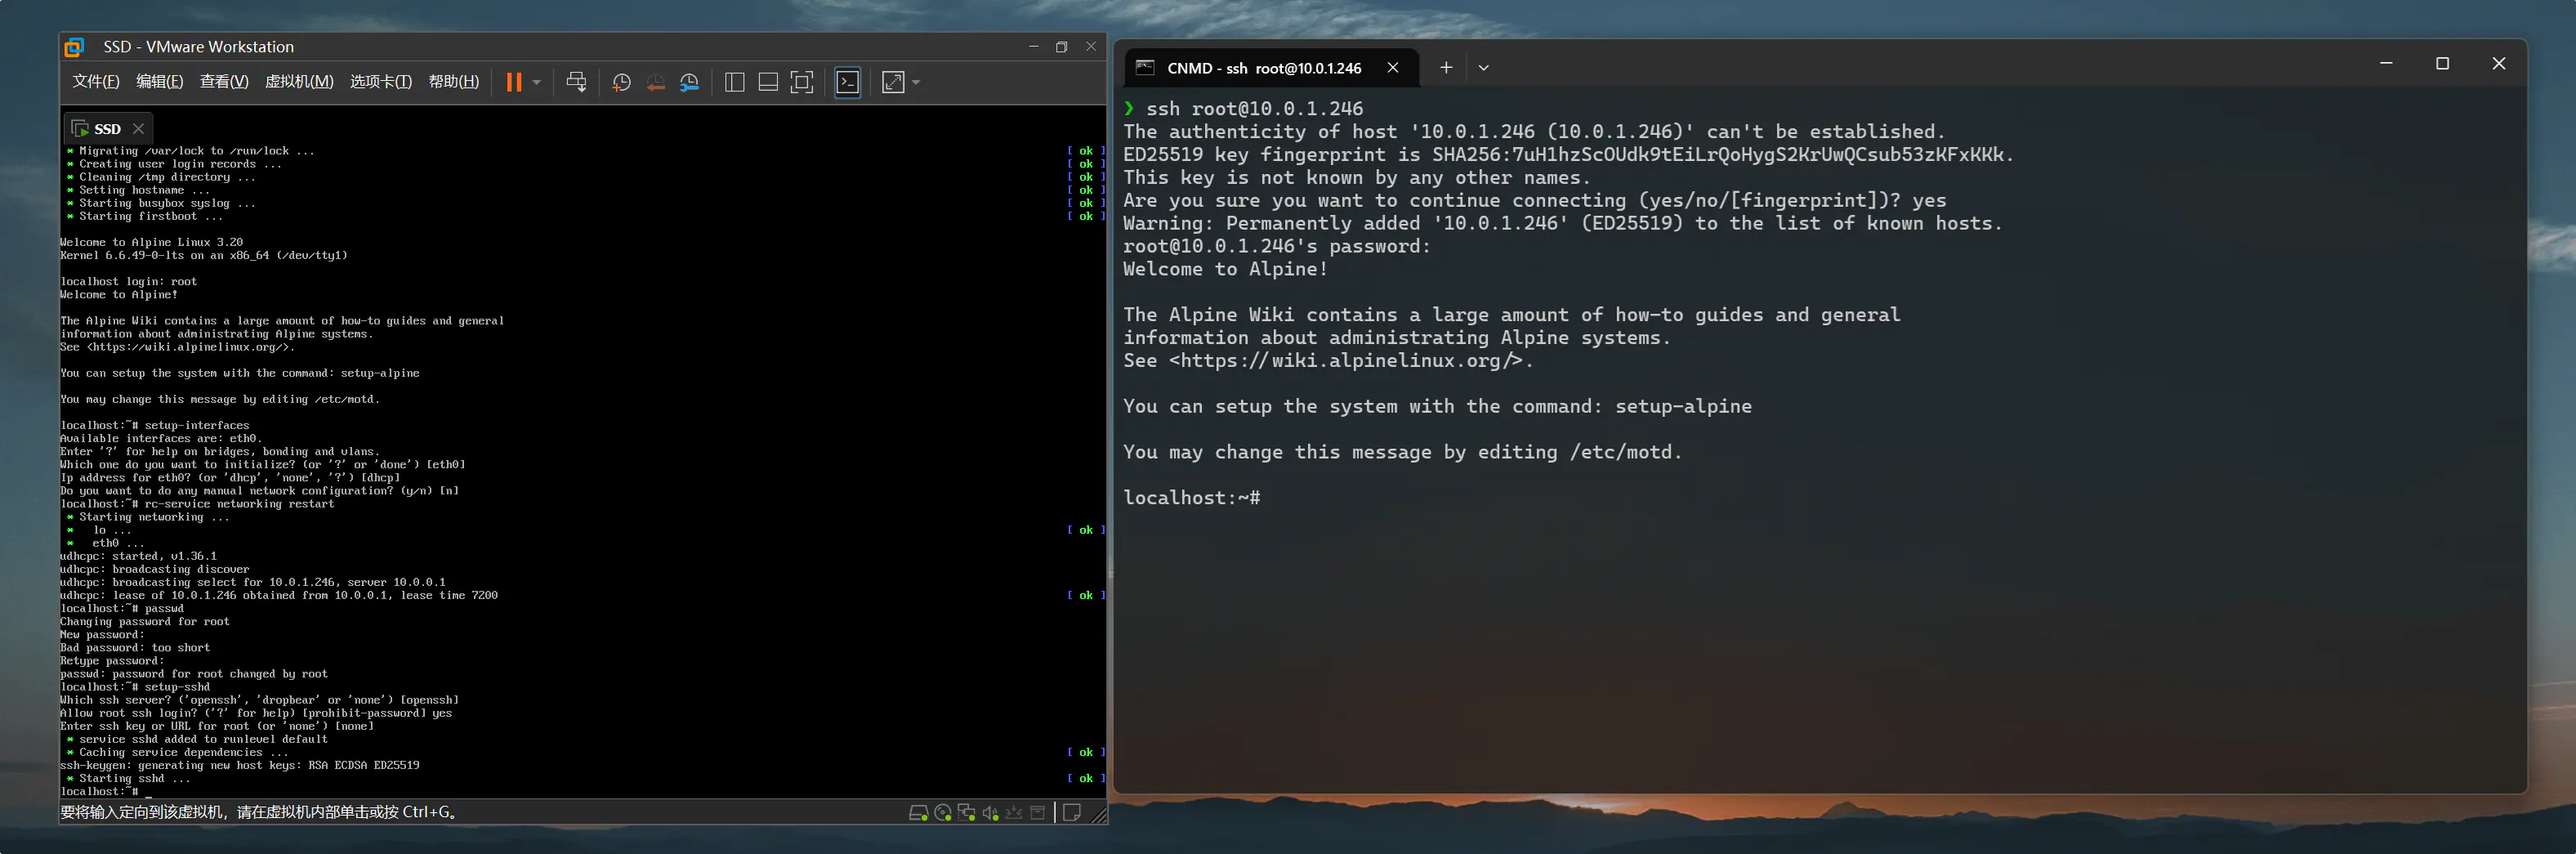Open the 文件(F) menu

96,82
